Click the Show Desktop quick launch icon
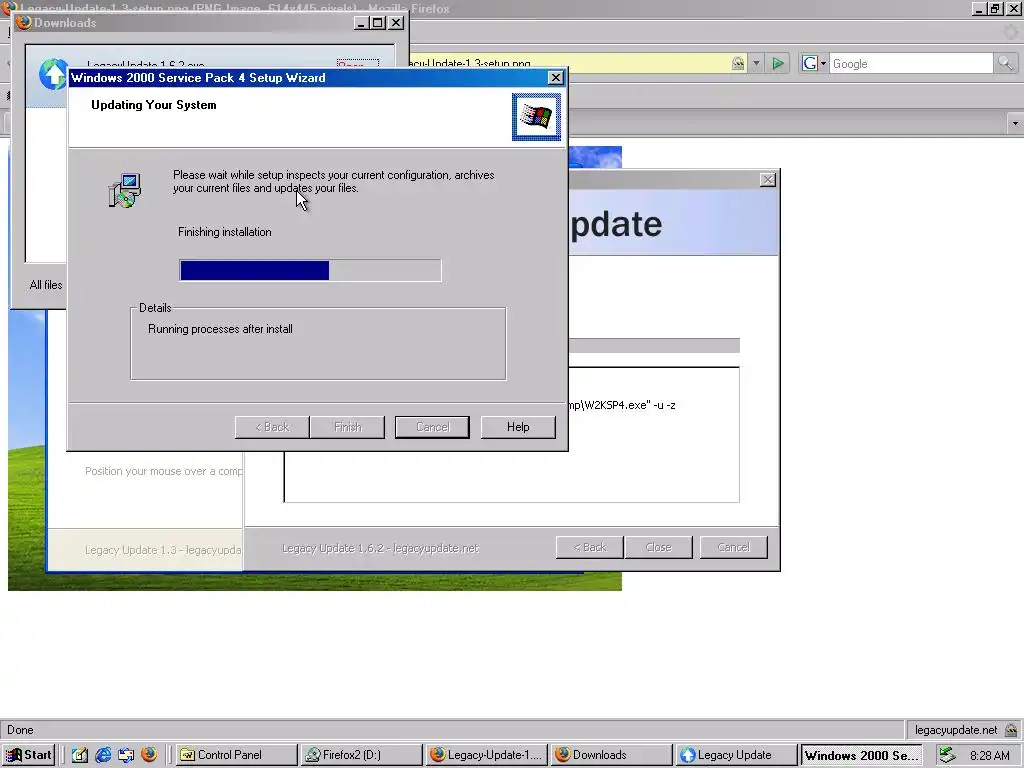Screen dimensions: 1024x768 (x=80, y=755)
